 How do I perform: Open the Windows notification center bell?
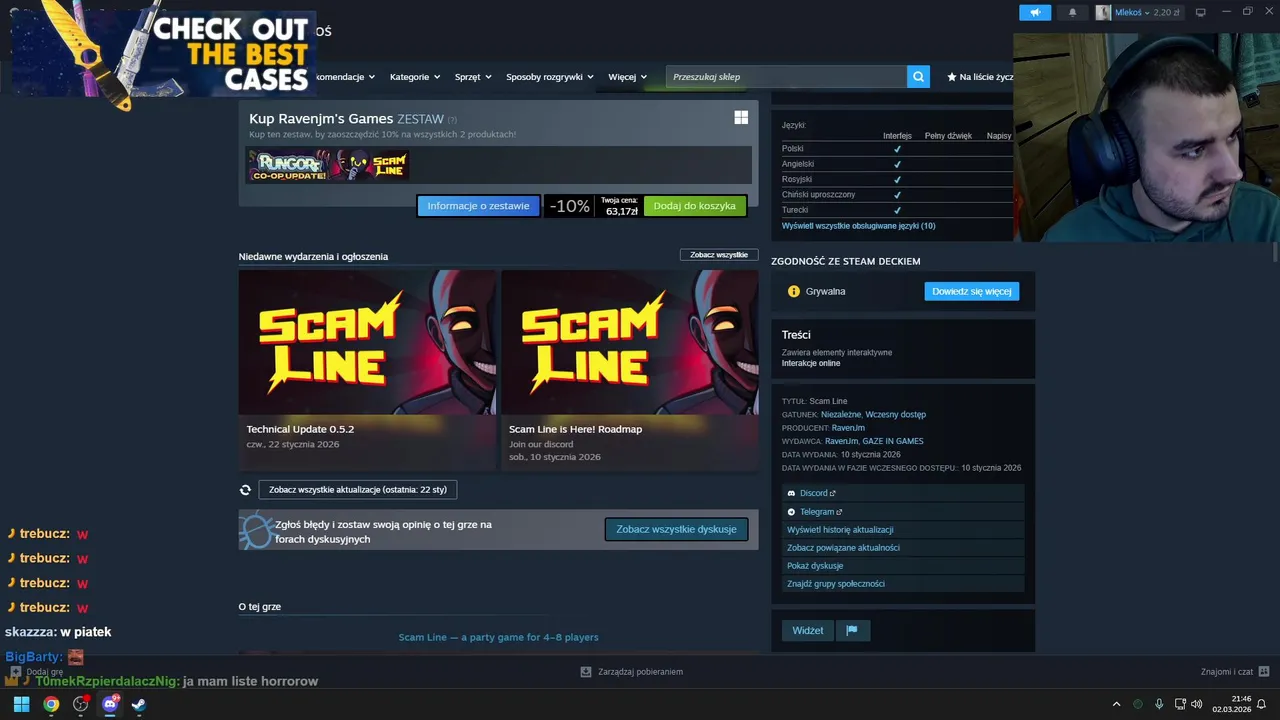click(x=1261, y=704)
